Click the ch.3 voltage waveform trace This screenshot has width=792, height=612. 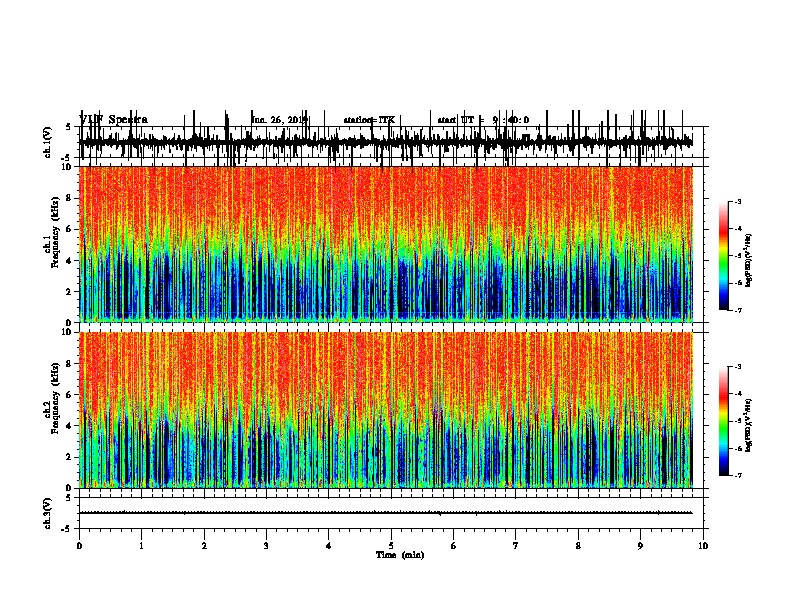click(x=386, y=513)
